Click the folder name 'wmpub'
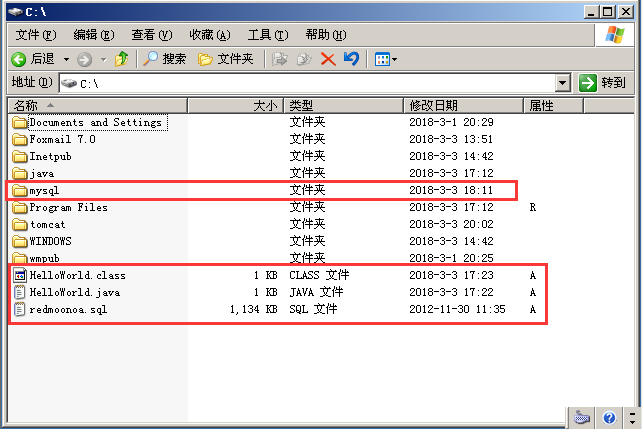The height and width of the screenshot is (429, 643). click(44, 258)
